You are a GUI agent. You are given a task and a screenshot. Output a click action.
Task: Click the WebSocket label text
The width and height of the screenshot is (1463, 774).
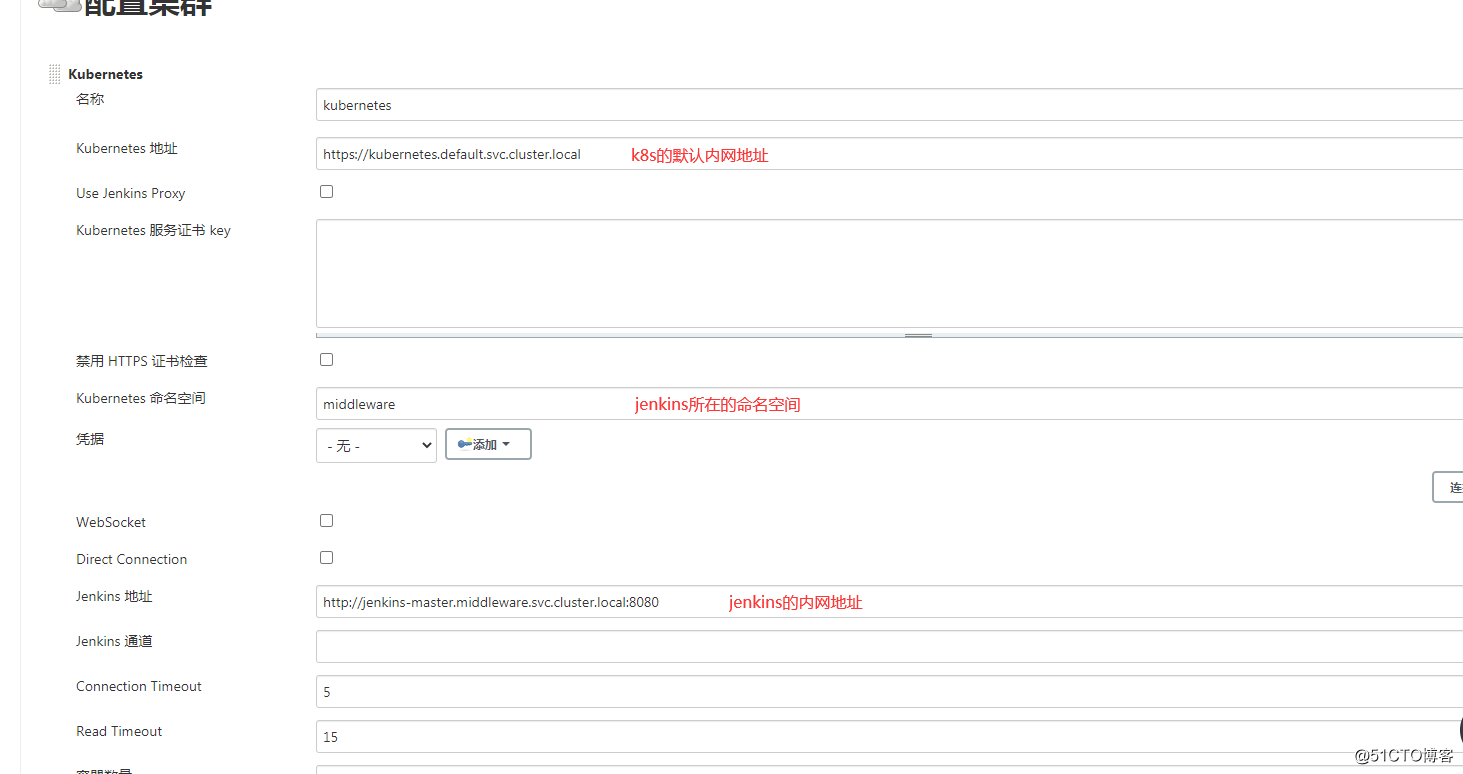111,522
